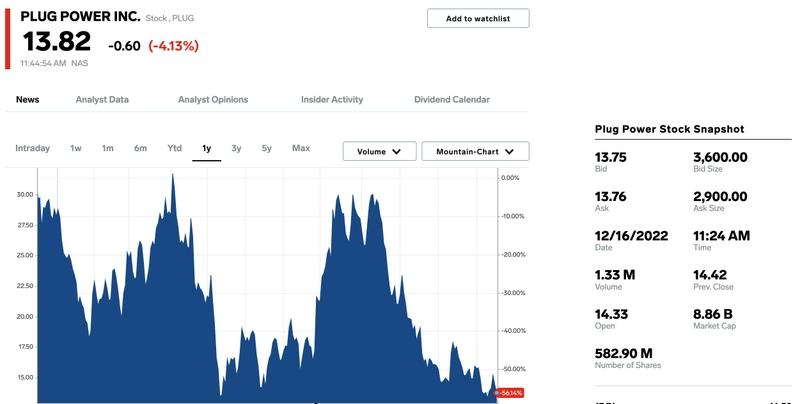Go to the Insider Activity tab
Screen dimensions: 800x404
(x=332, y=99)
